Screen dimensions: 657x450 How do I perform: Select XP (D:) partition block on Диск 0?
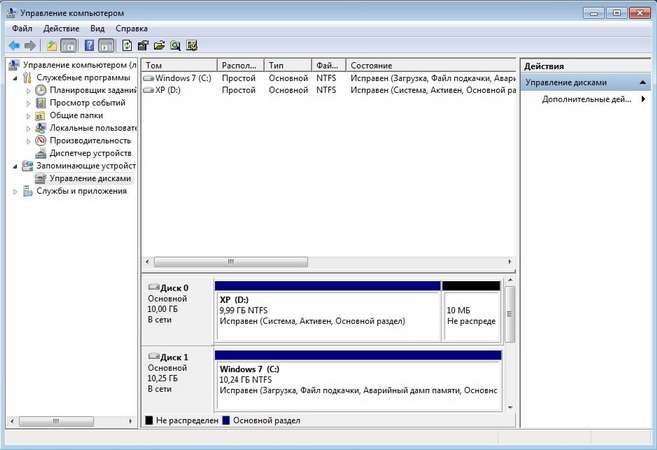328,311
